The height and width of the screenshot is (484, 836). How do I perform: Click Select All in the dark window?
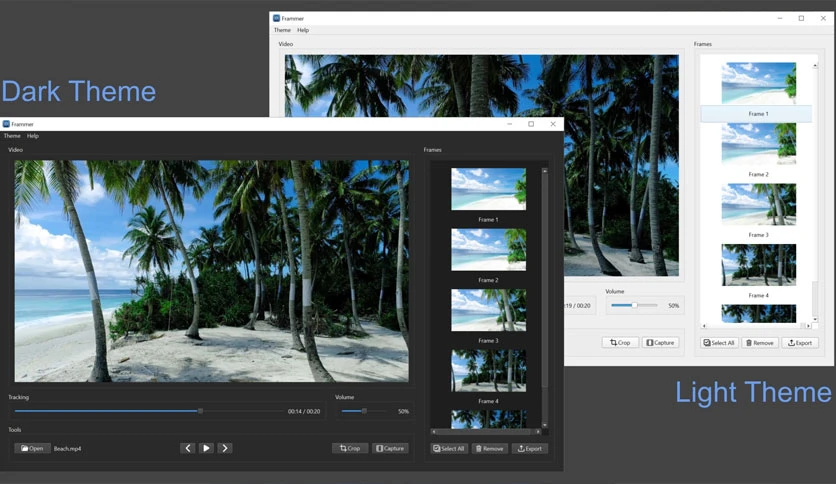[449, 448]
